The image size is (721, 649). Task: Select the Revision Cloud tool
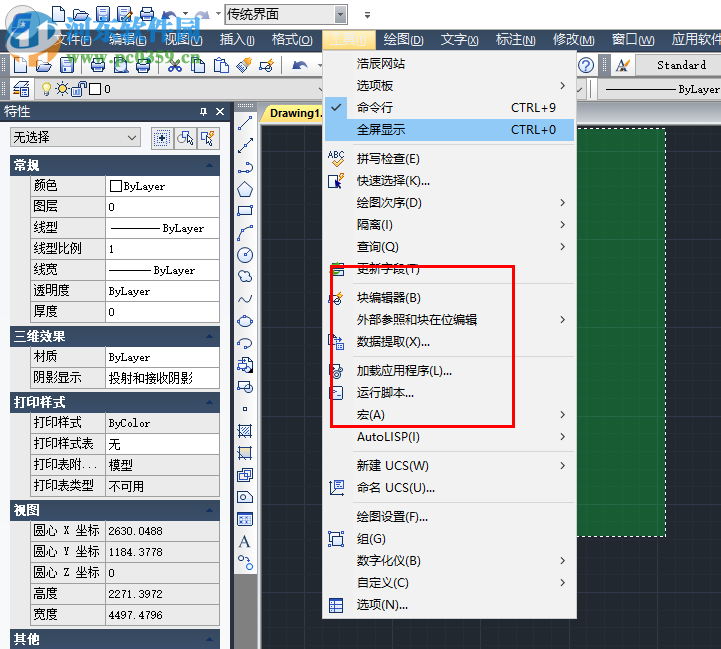(x=245, y=277)
